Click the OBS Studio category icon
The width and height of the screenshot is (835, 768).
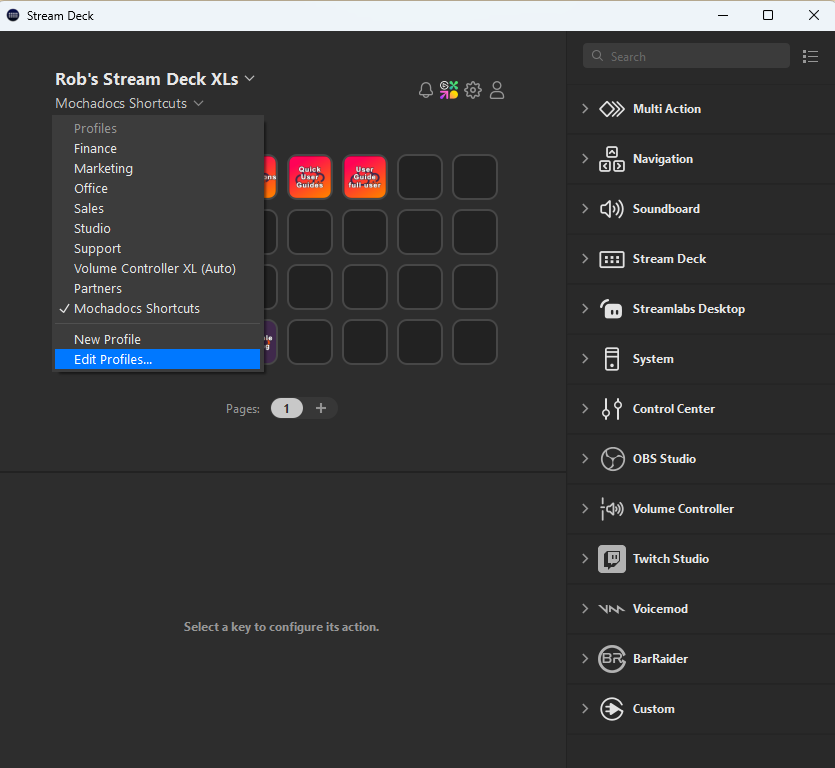[612, 458]
